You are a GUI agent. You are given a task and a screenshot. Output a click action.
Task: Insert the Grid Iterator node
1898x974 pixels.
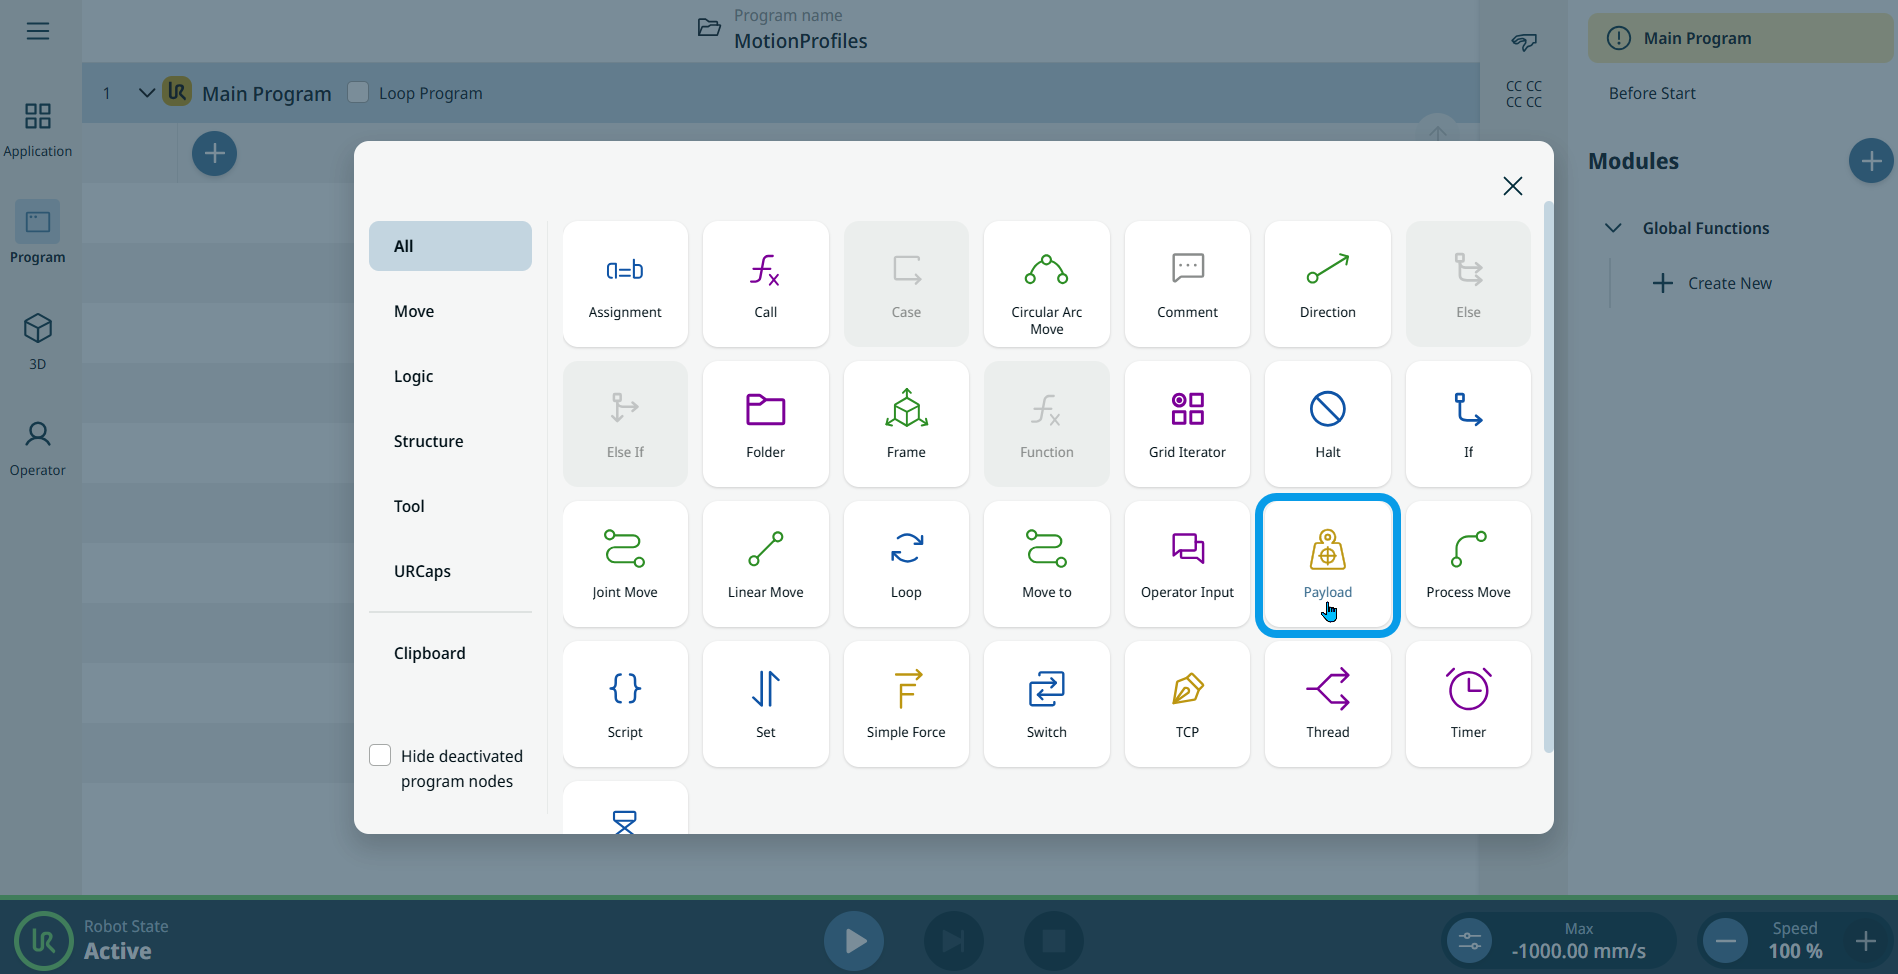[x=1187, y=424]
